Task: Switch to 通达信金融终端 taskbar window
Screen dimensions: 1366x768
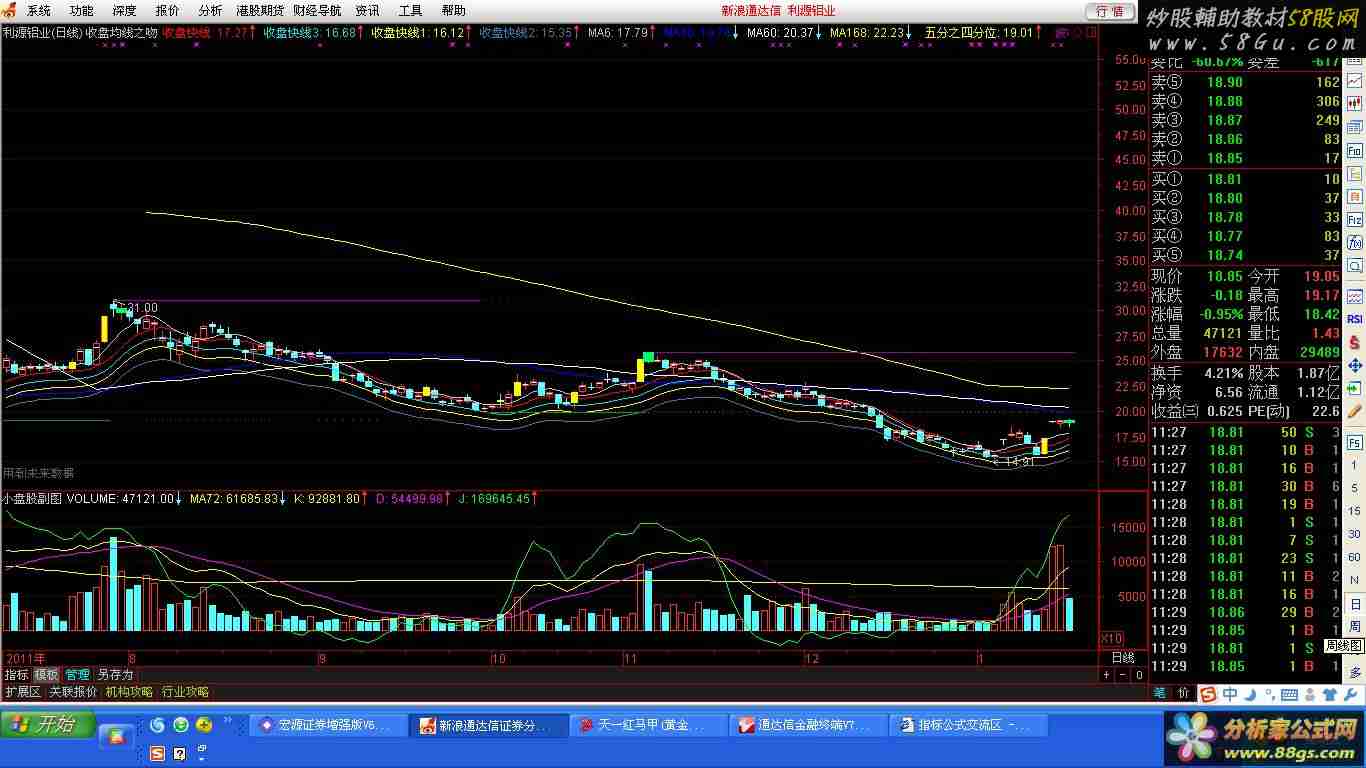Action: tap(808, 726)
